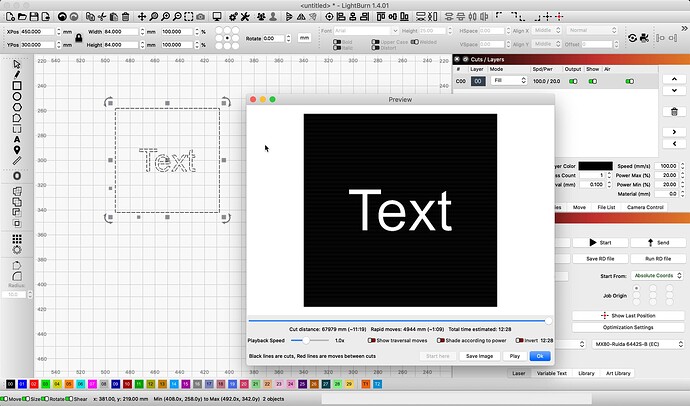Select the Offset Shapes tool
Screen dimensions: 690x406
click(17, 176)
